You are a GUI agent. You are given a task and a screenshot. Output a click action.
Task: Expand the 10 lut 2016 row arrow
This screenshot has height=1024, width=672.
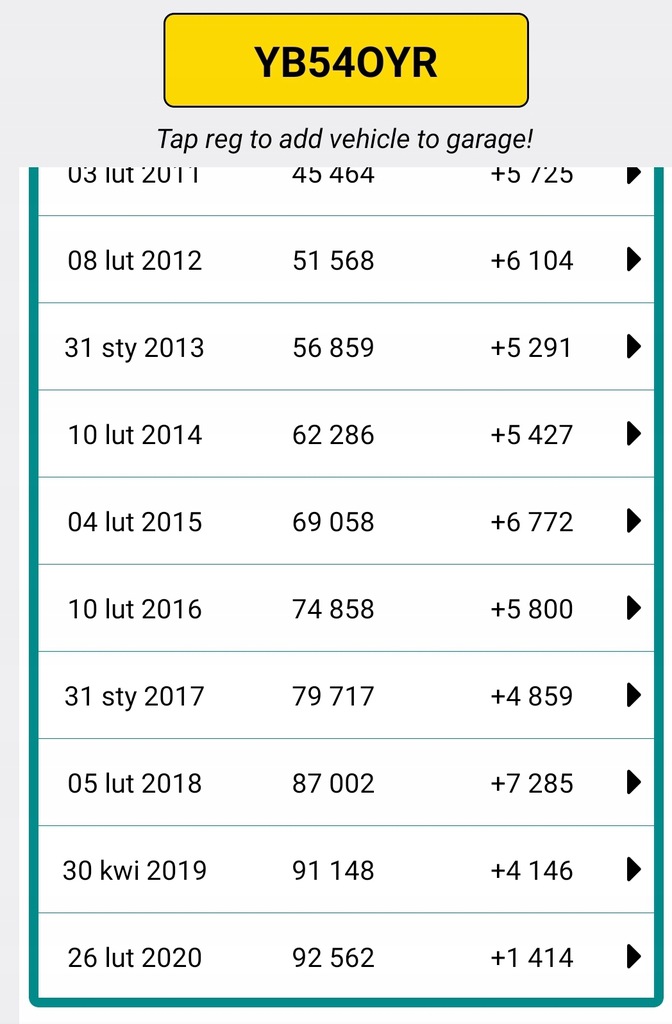pos(632,608)
